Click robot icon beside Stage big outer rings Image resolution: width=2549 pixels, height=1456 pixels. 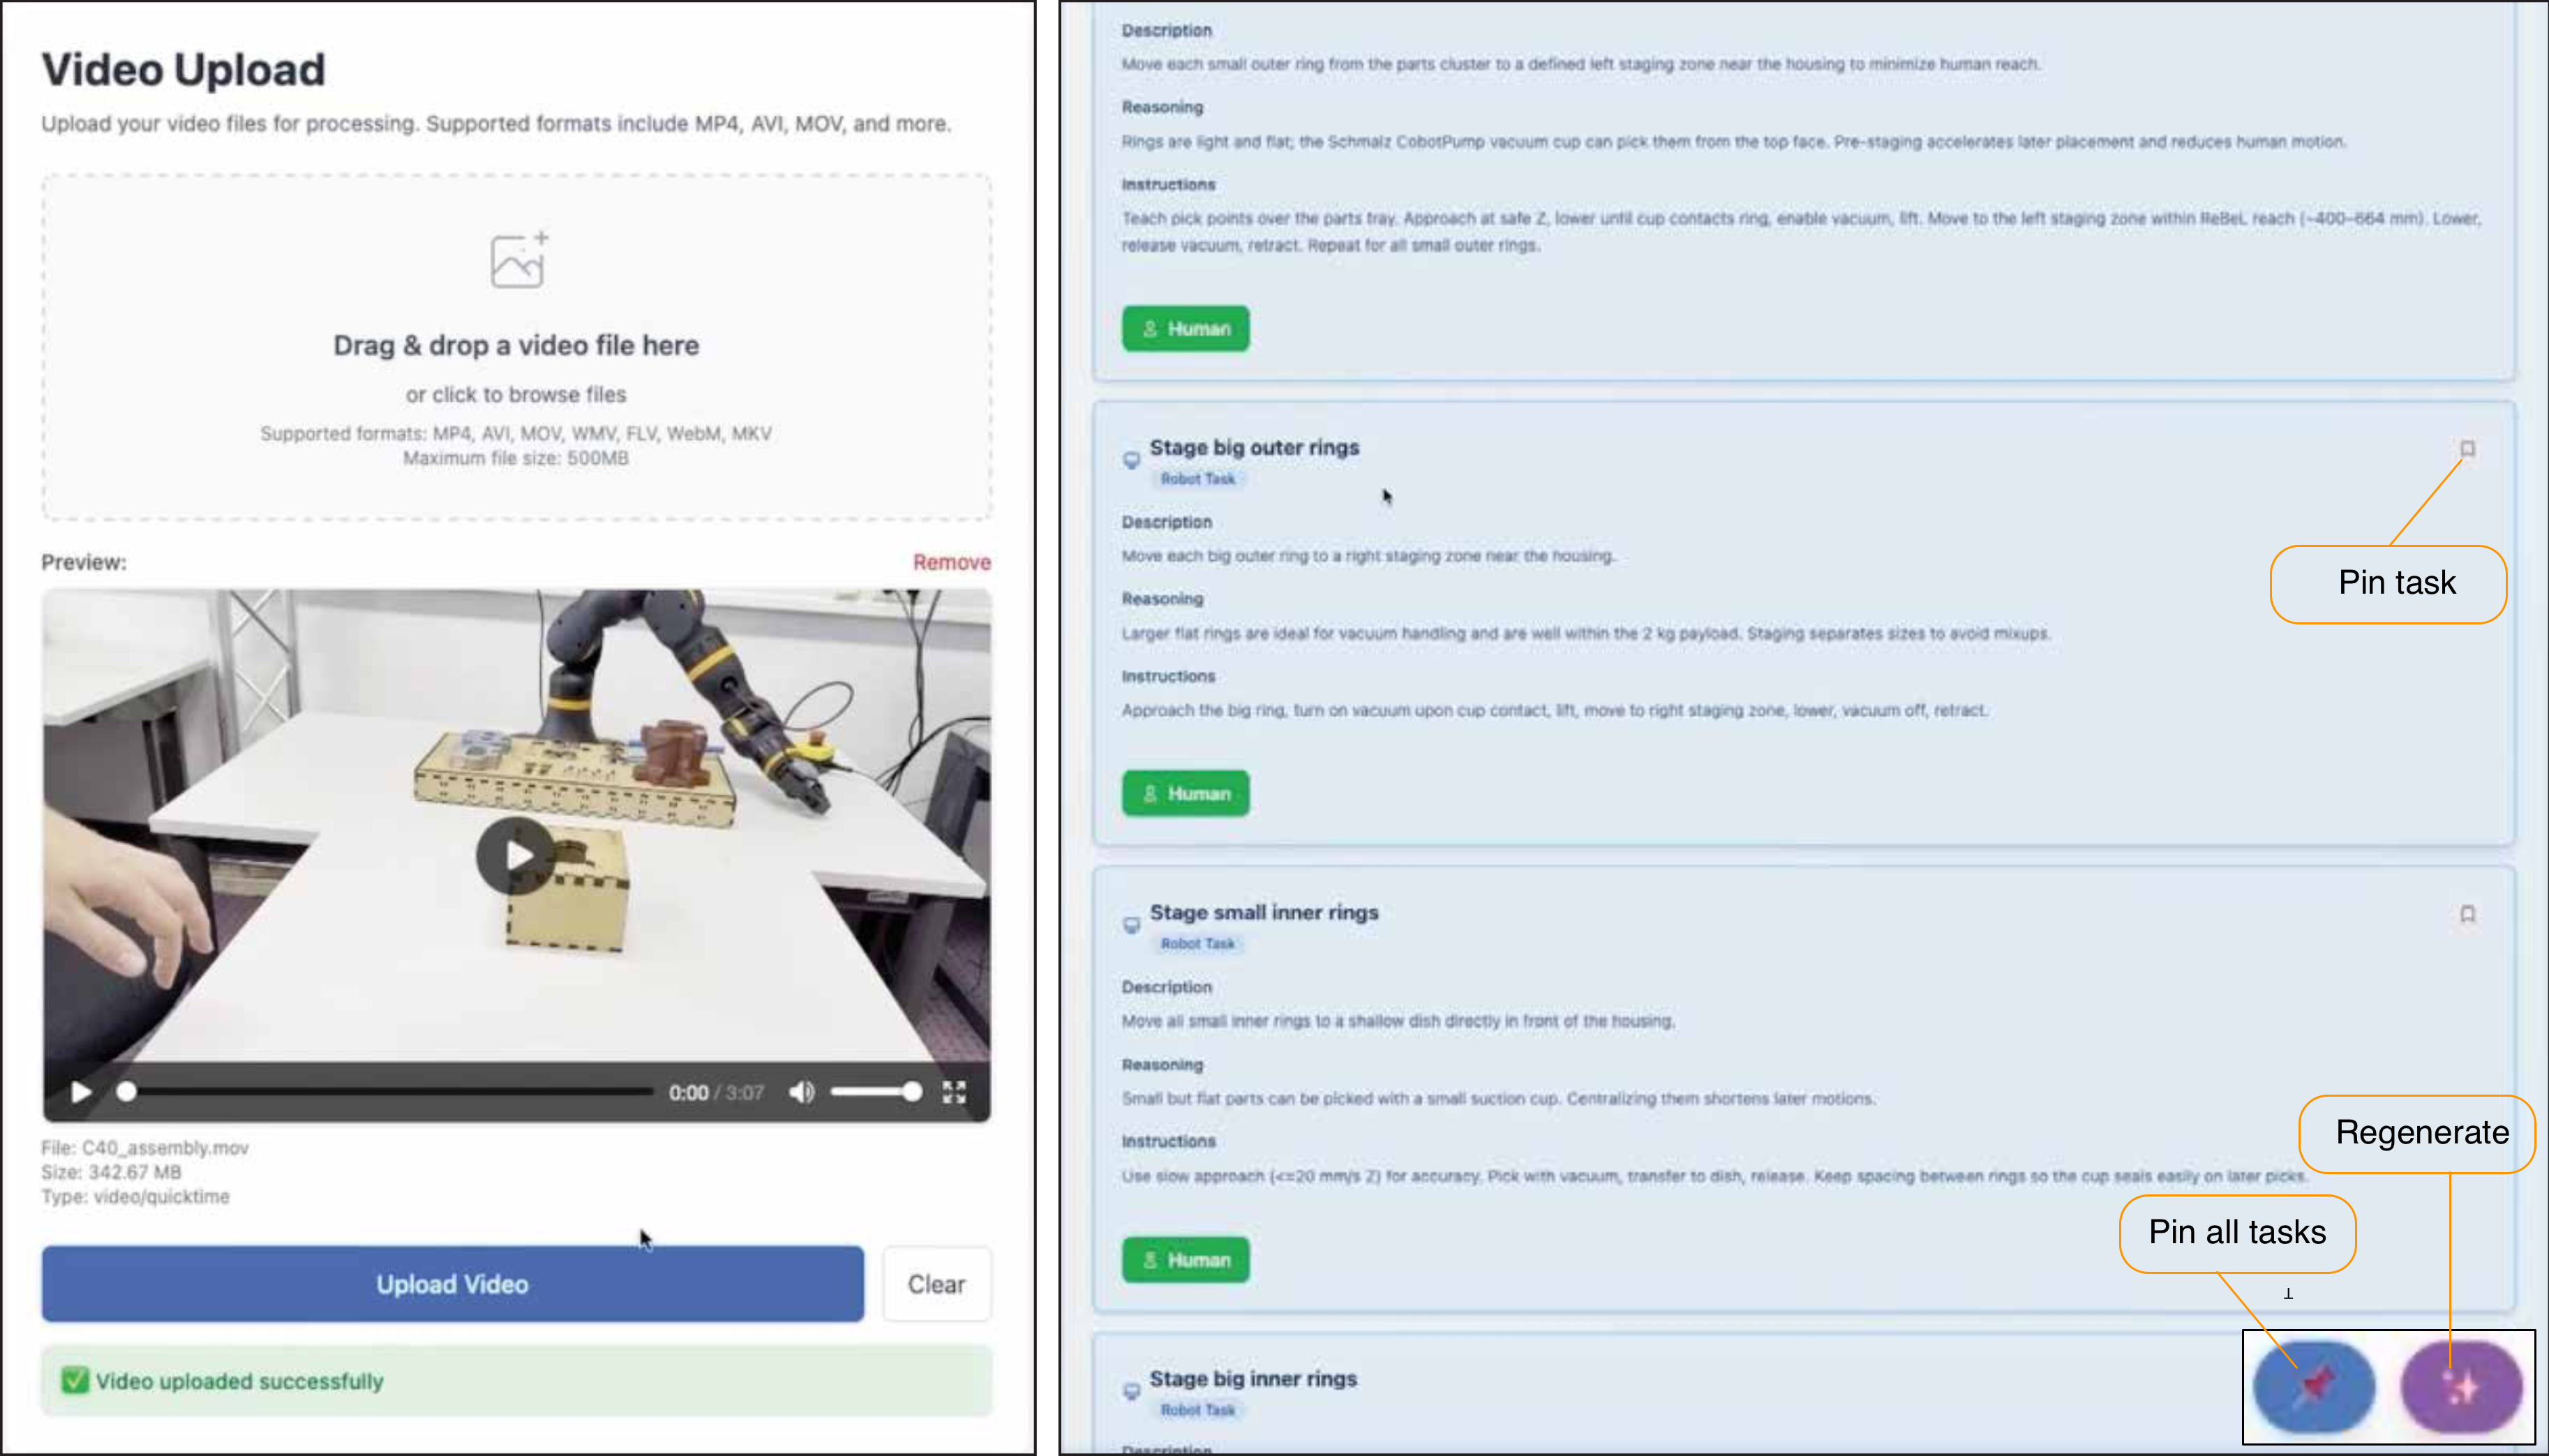point(1131,460)
